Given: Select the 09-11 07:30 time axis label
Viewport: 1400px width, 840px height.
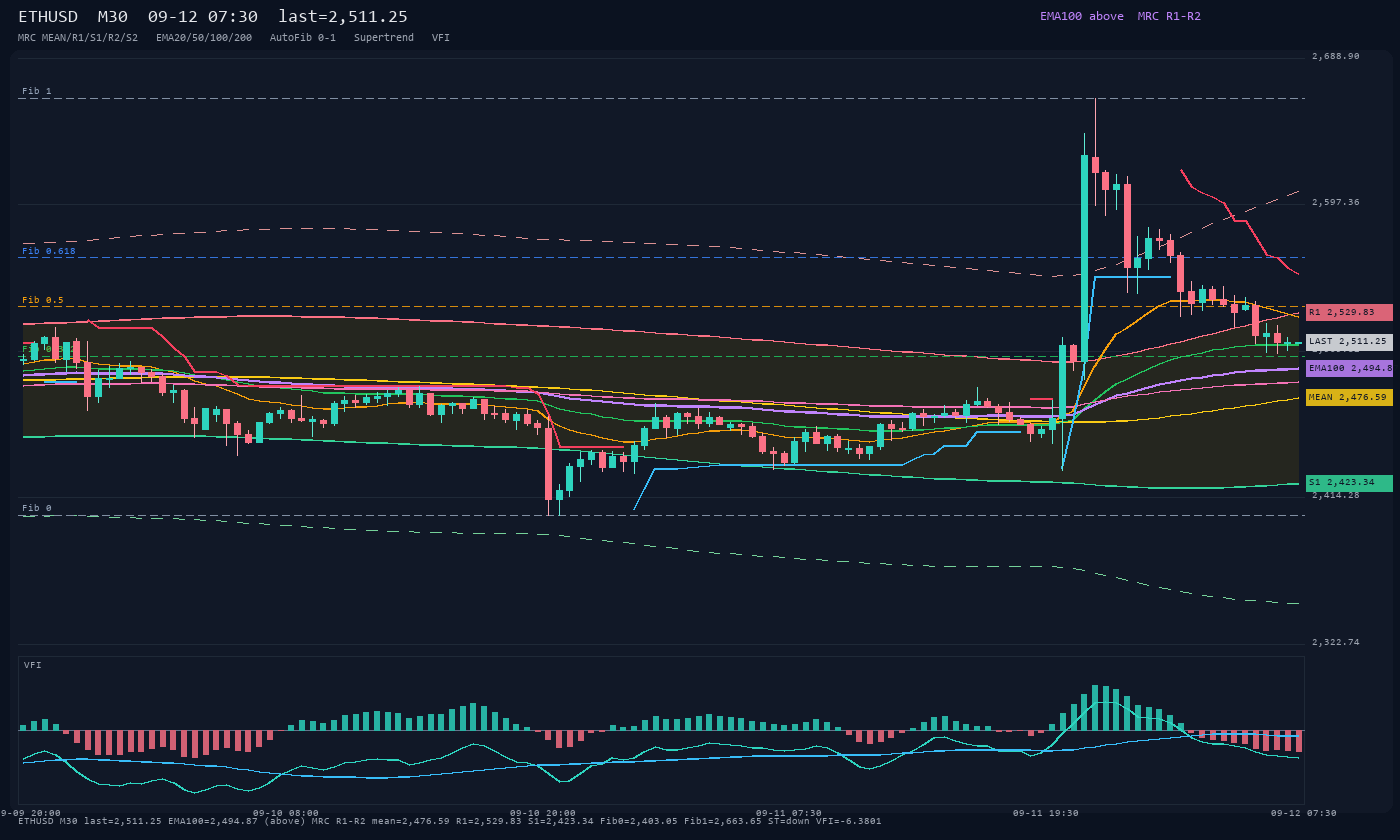Looking at the screenshot, I should click(789, 813).
